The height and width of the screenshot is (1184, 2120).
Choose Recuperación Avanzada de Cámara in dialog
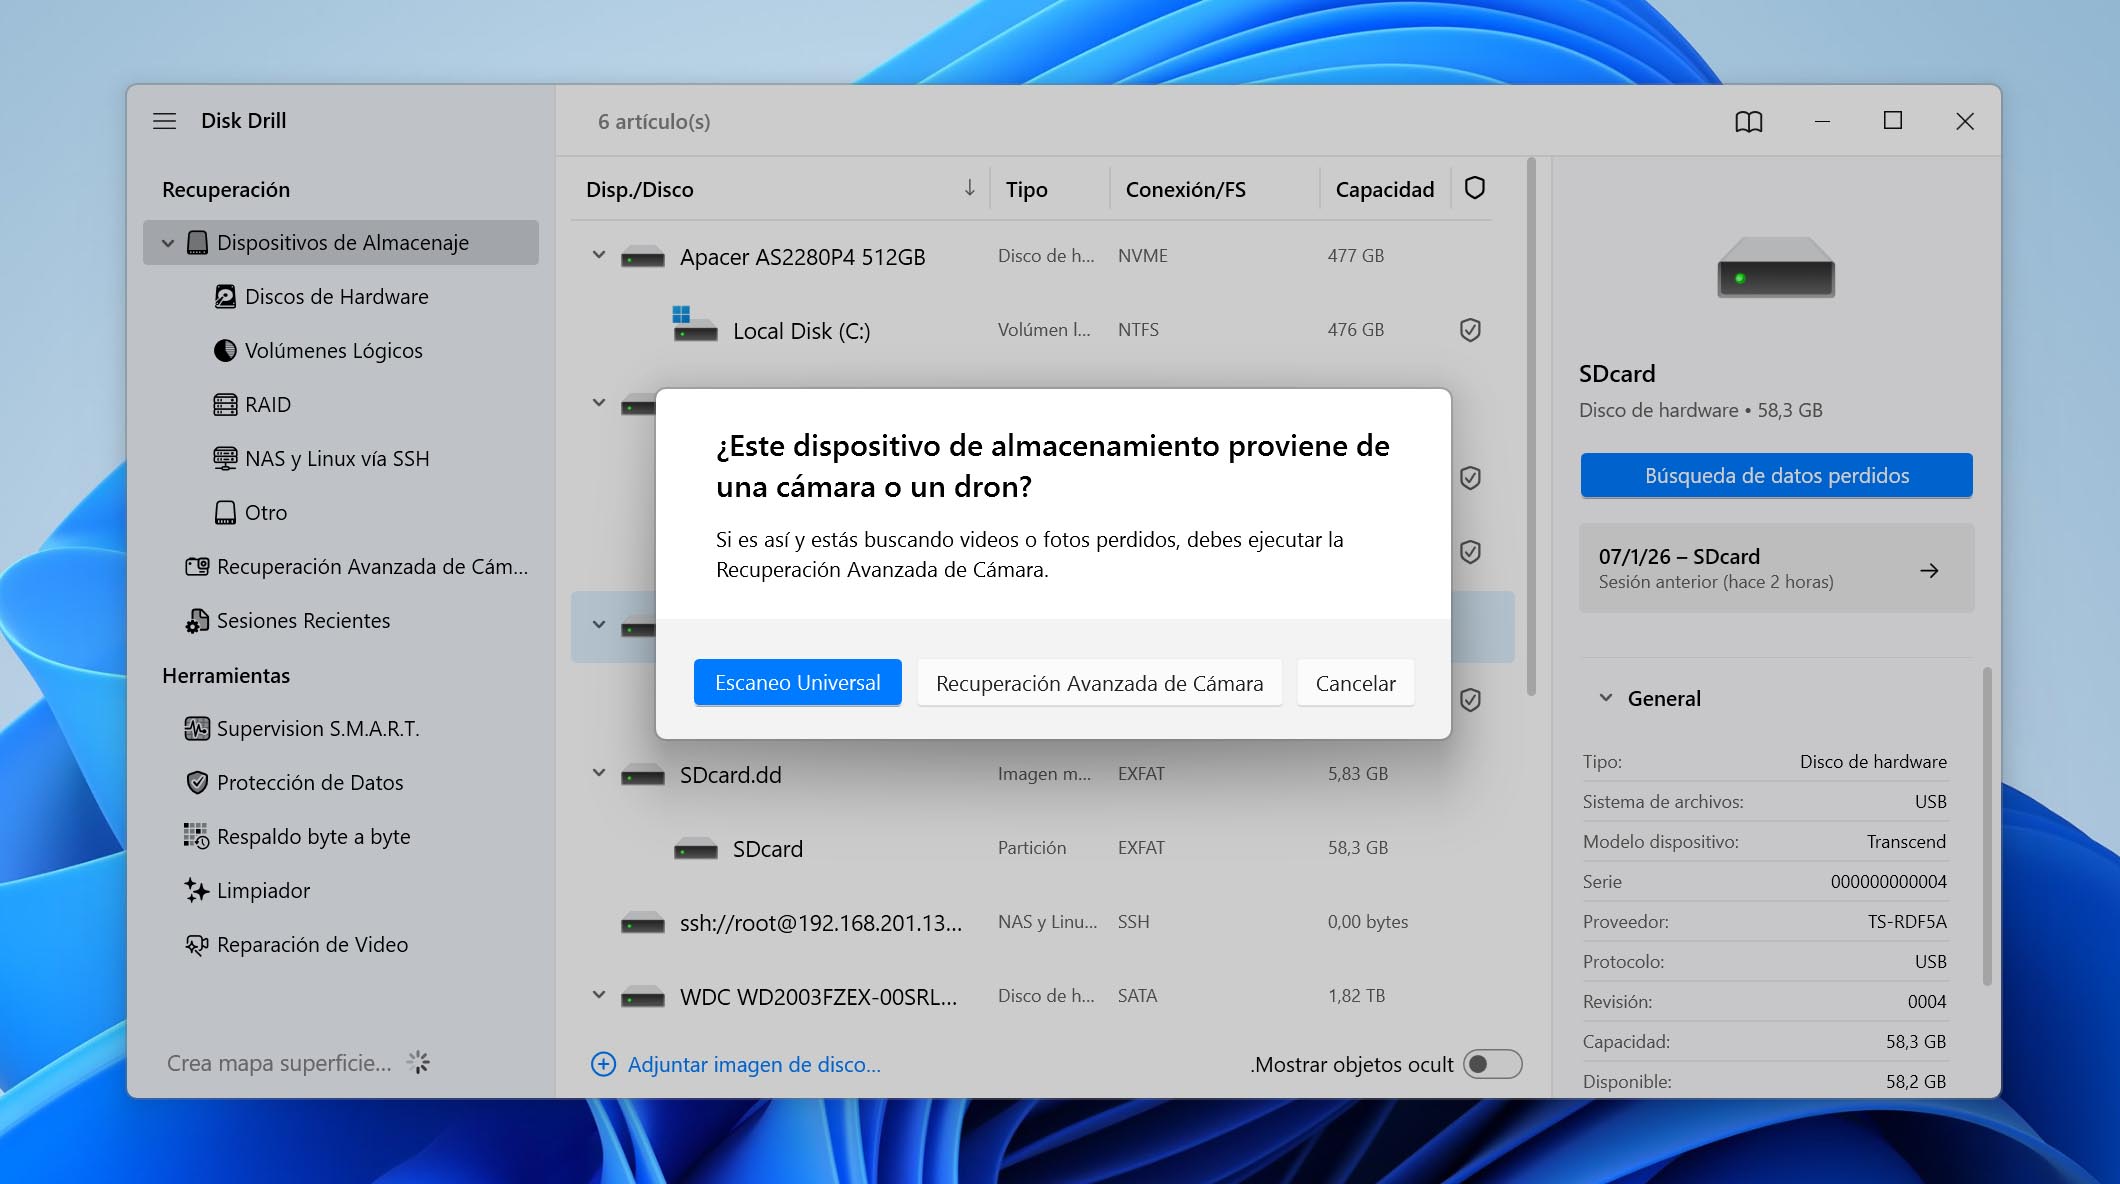1100,683
